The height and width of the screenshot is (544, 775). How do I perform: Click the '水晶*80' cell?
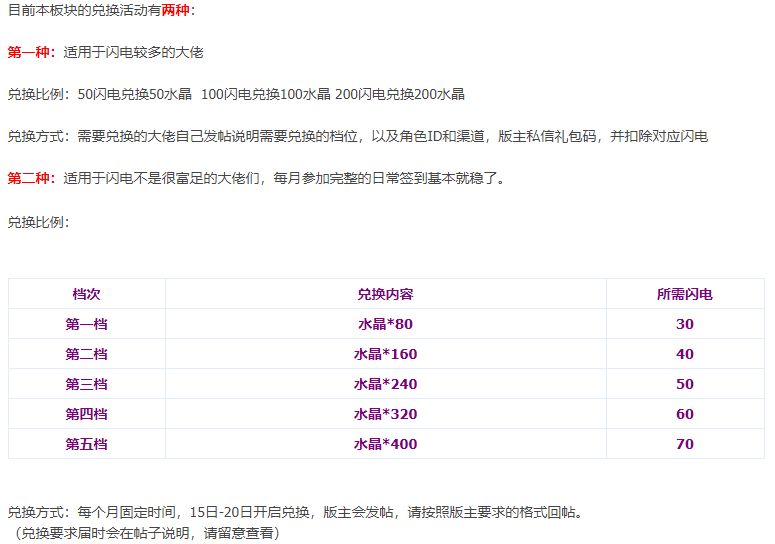(x=386, y=324)
